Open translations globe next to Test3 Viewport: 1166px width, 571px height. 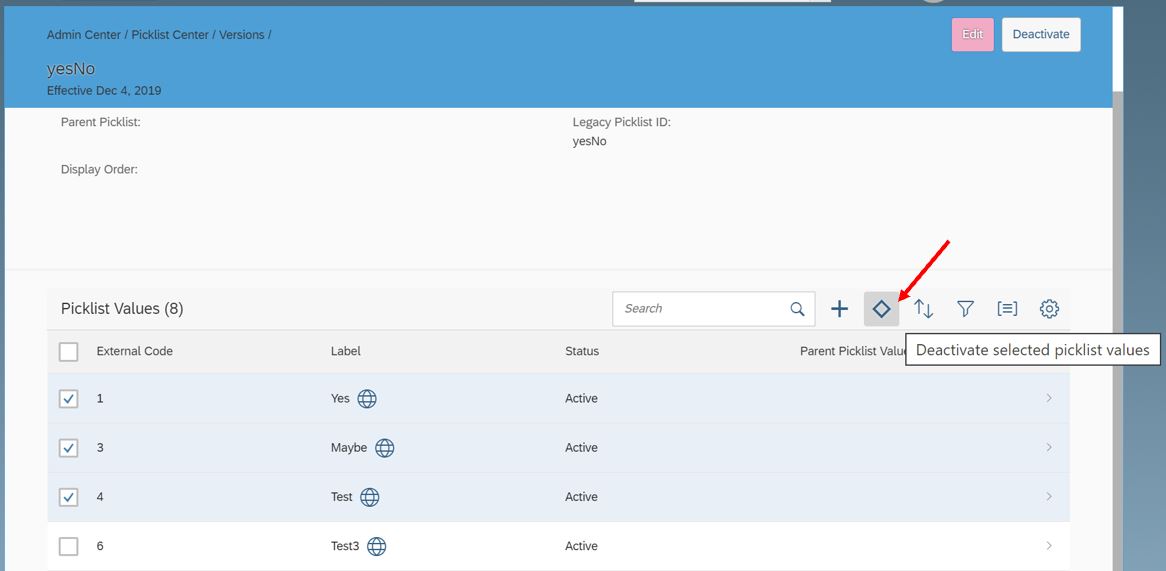(377, 546)
